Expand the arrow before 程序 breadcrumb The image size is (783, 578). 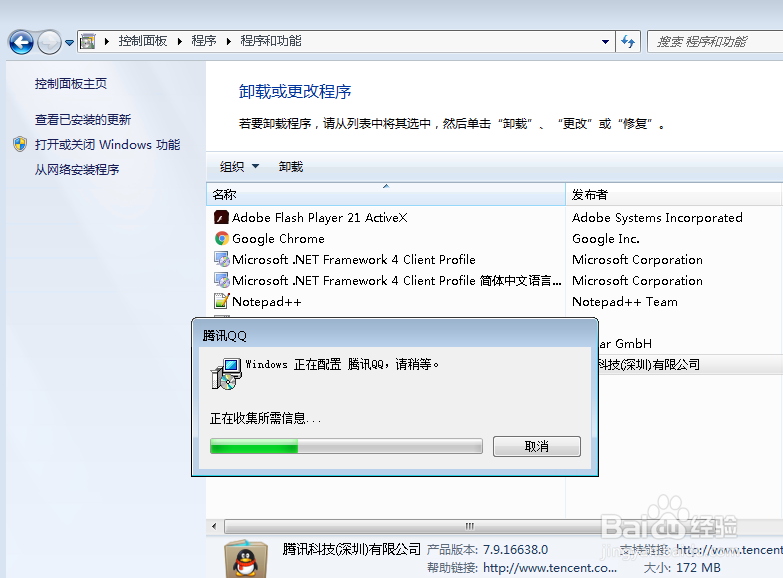click(x=180, y=41)
